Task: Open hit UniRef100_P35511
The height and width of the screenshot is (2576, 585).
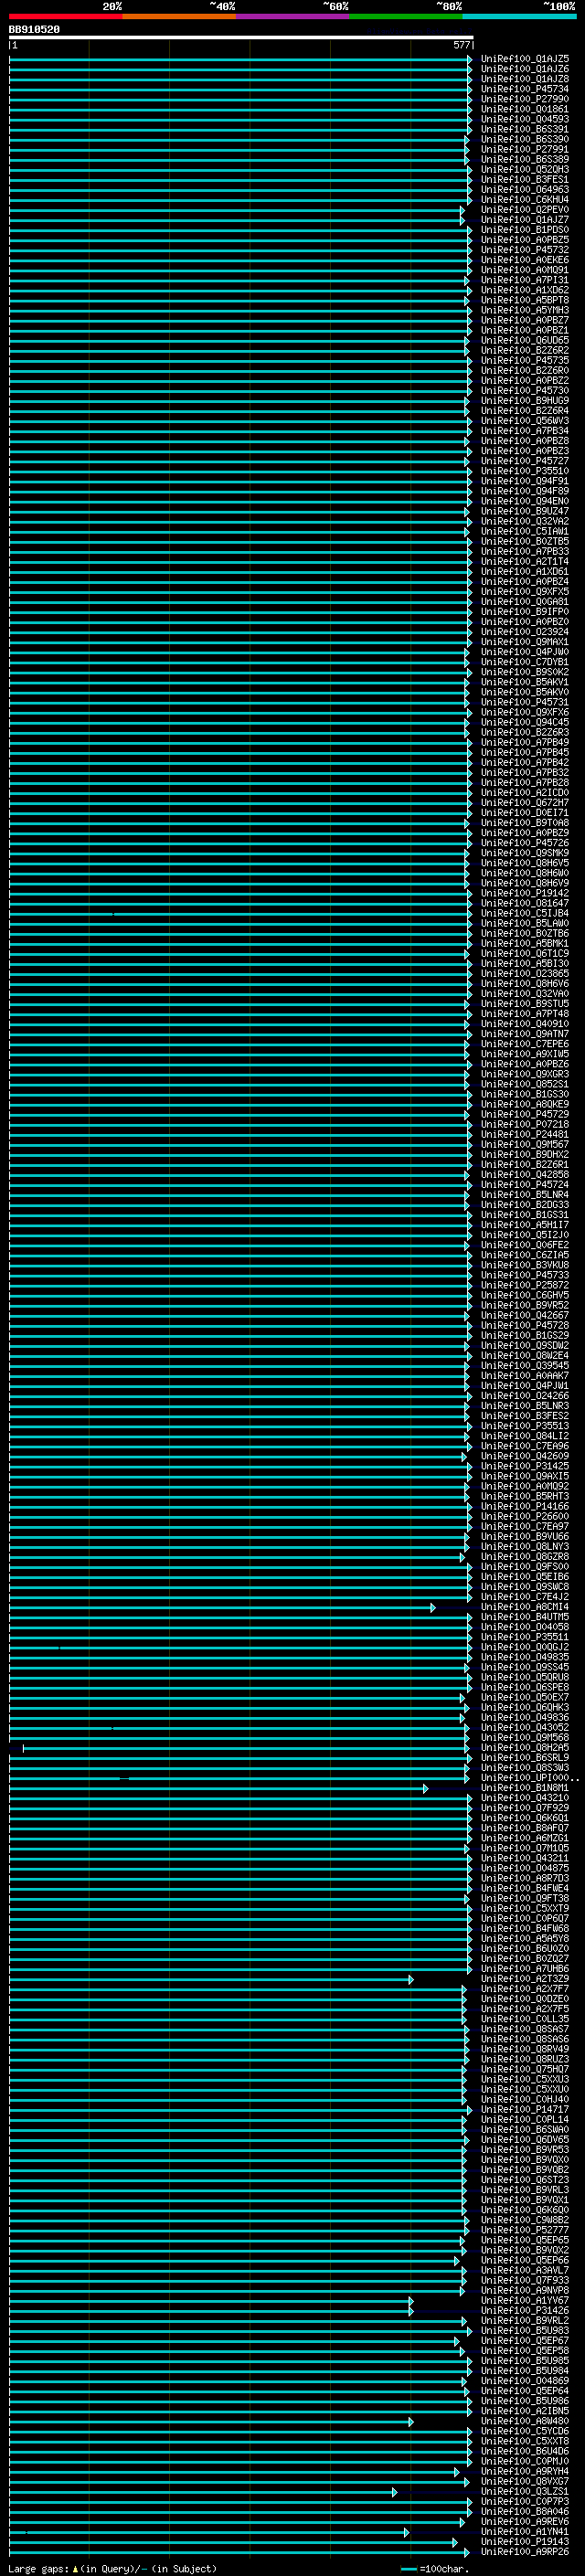Action: (525, 1637)
